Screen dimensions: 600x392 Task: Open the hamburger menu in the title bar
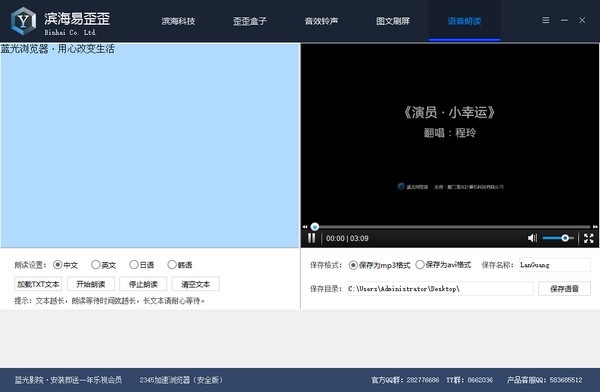(x=546, y=20)
